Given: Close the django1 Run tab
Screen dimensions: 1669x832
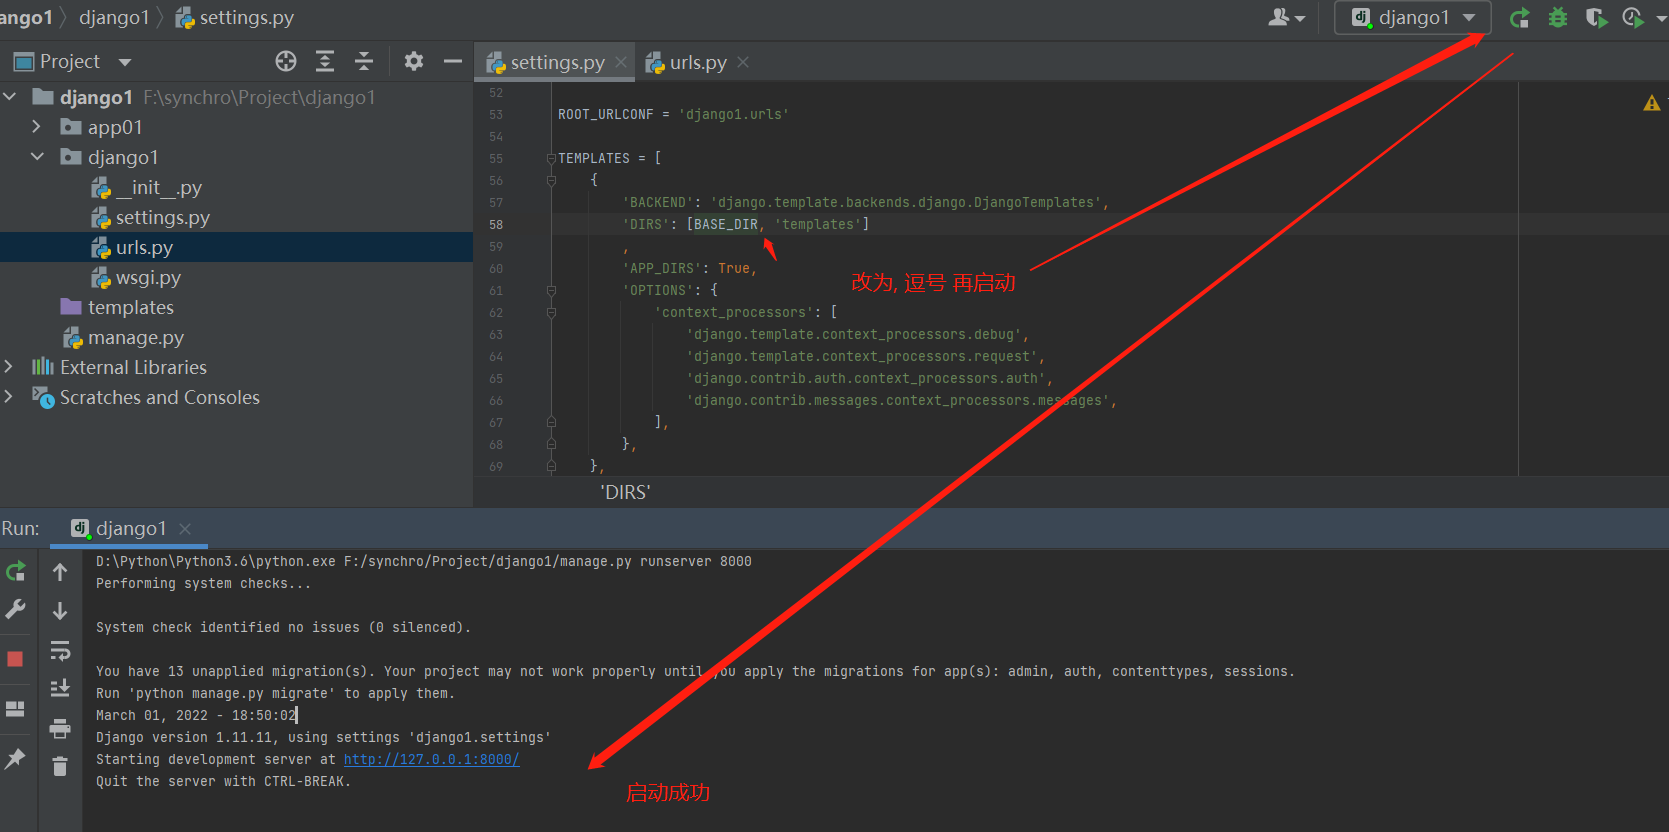Looking at the screenshot, I should (185, 528).
